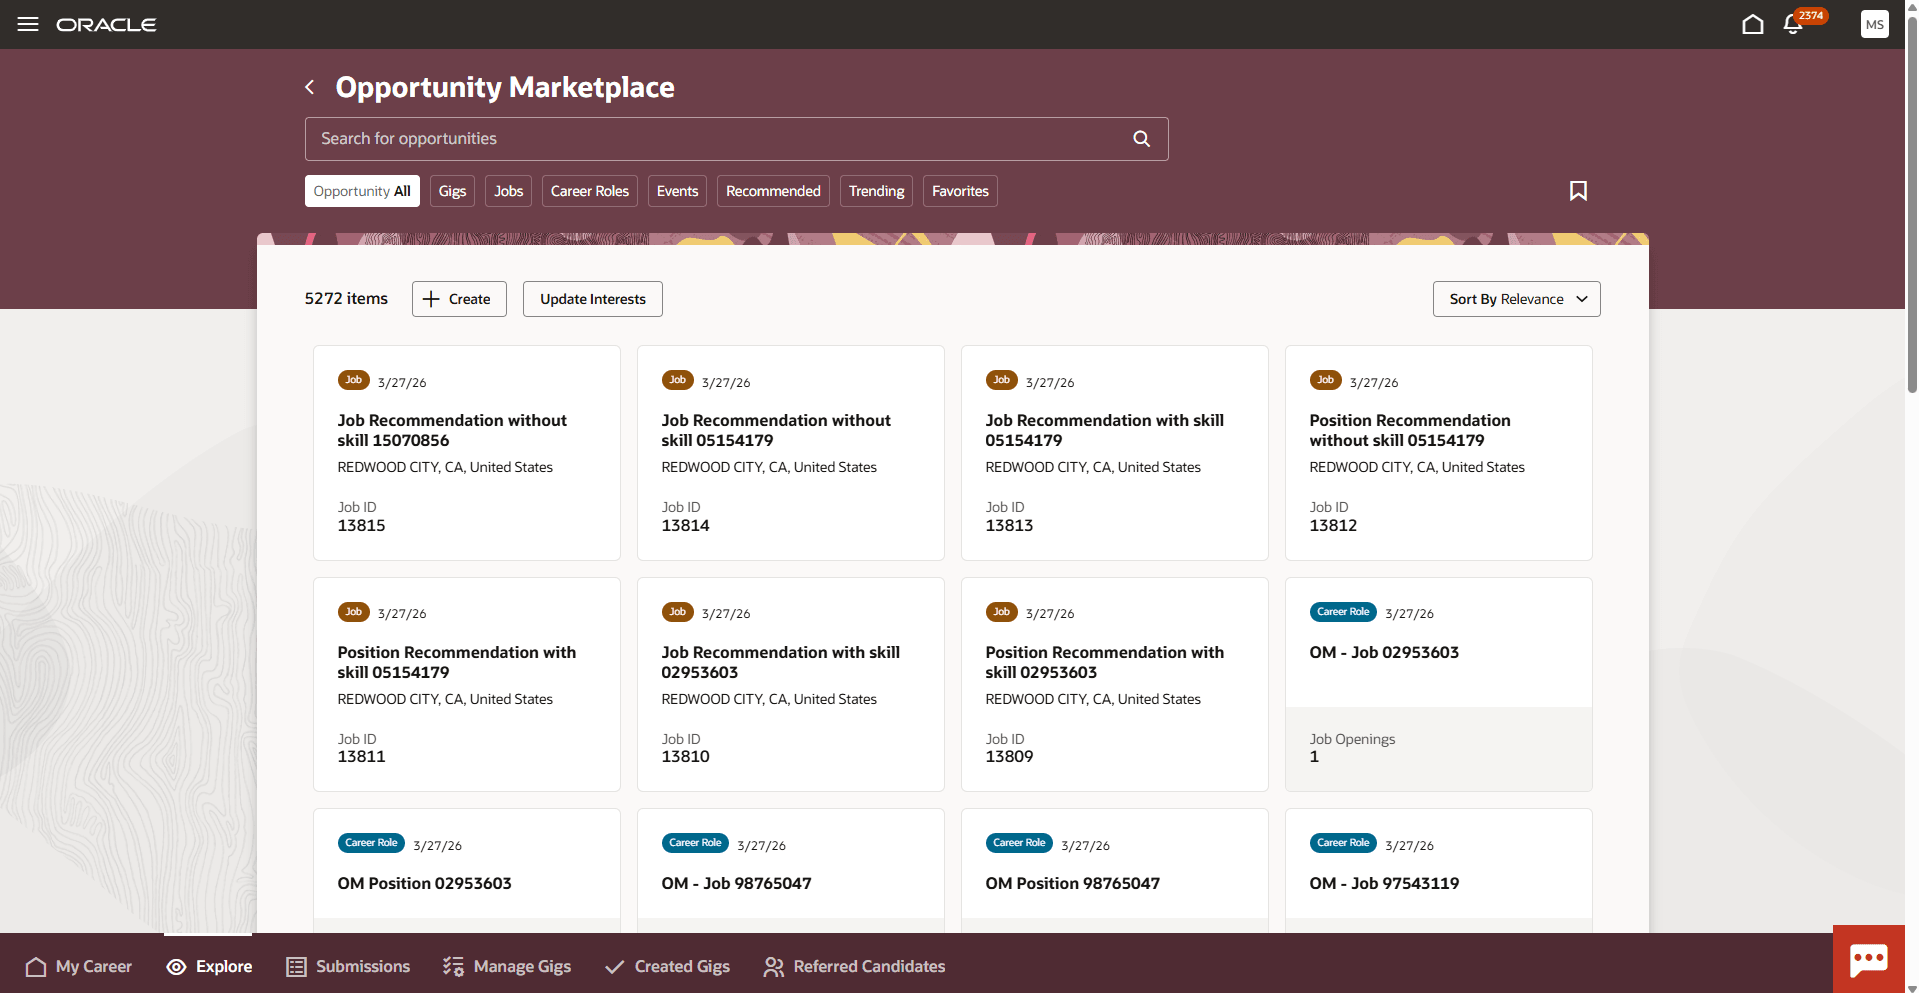Click the 5272 items count
The height and width of the screenshot is (993, 1919).
346,298
